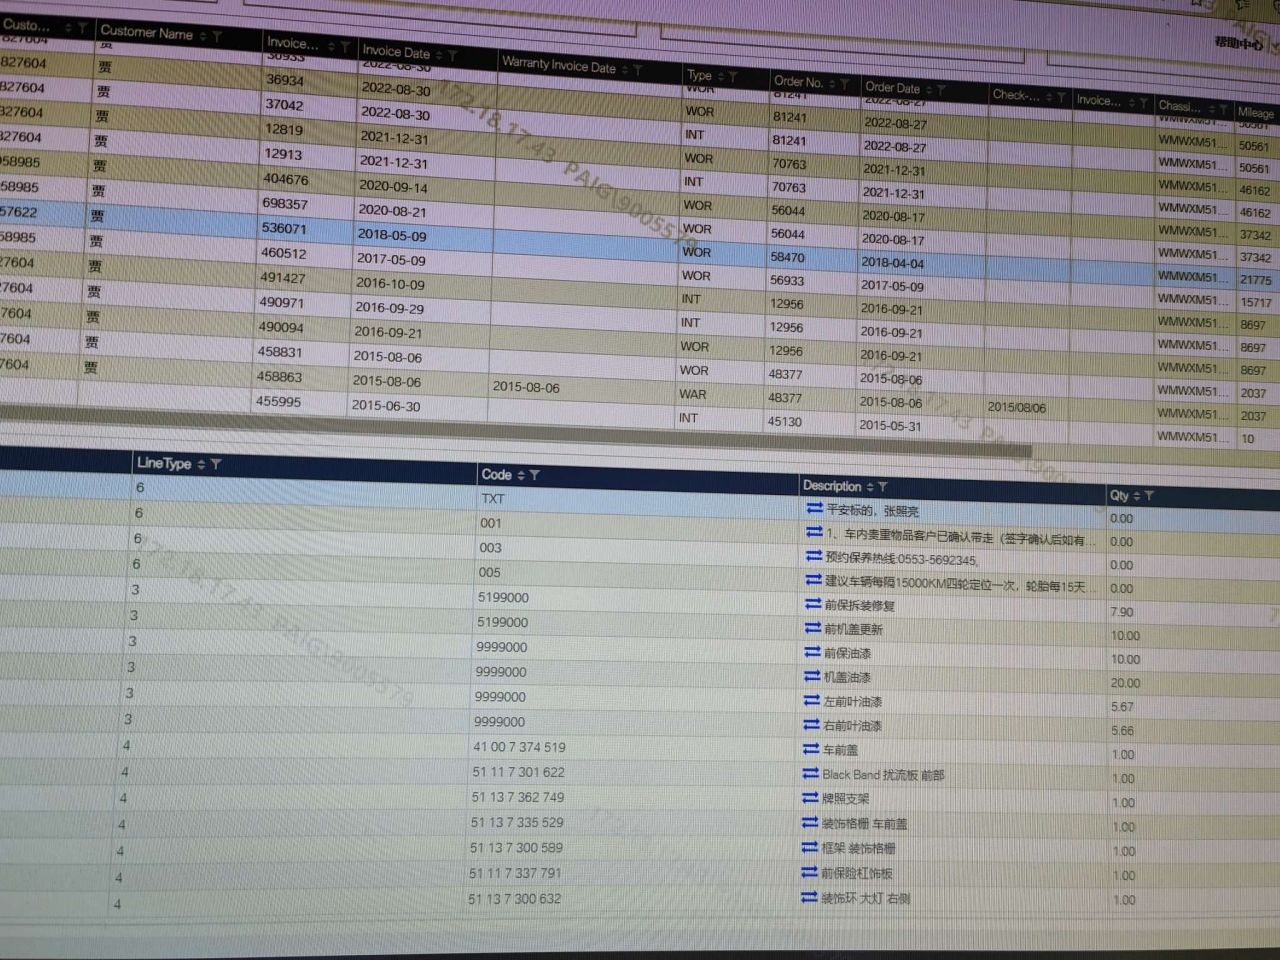Screen dimensions: 1280x960
Task: Select invoice number 458831
Action: point(280,352)
